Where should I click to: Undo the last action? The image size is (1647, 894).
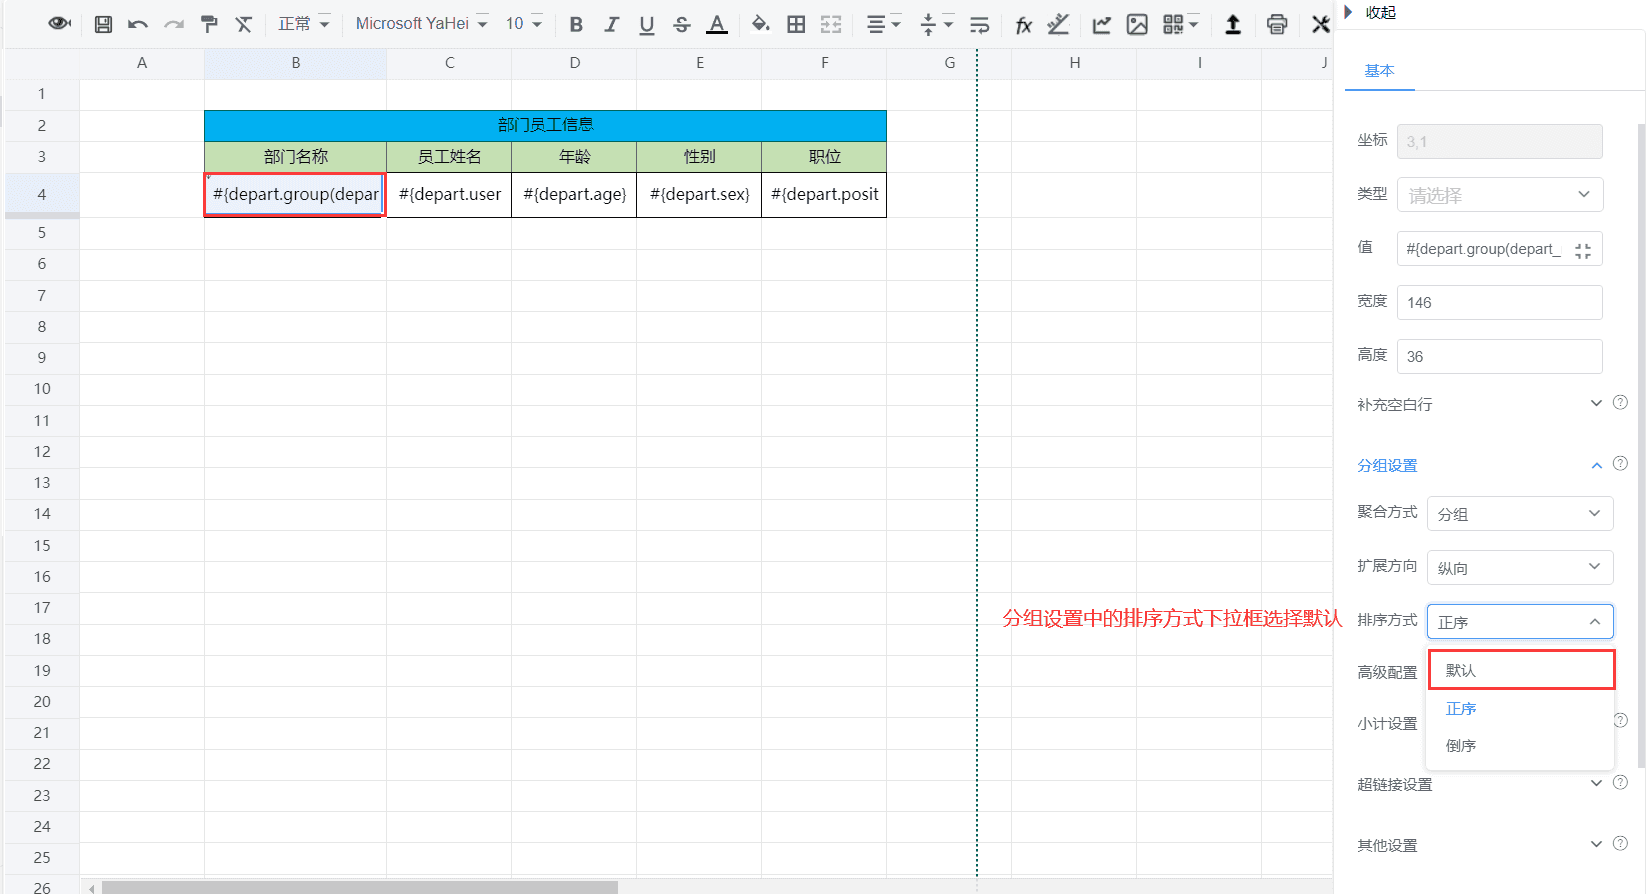pos(138,24)
